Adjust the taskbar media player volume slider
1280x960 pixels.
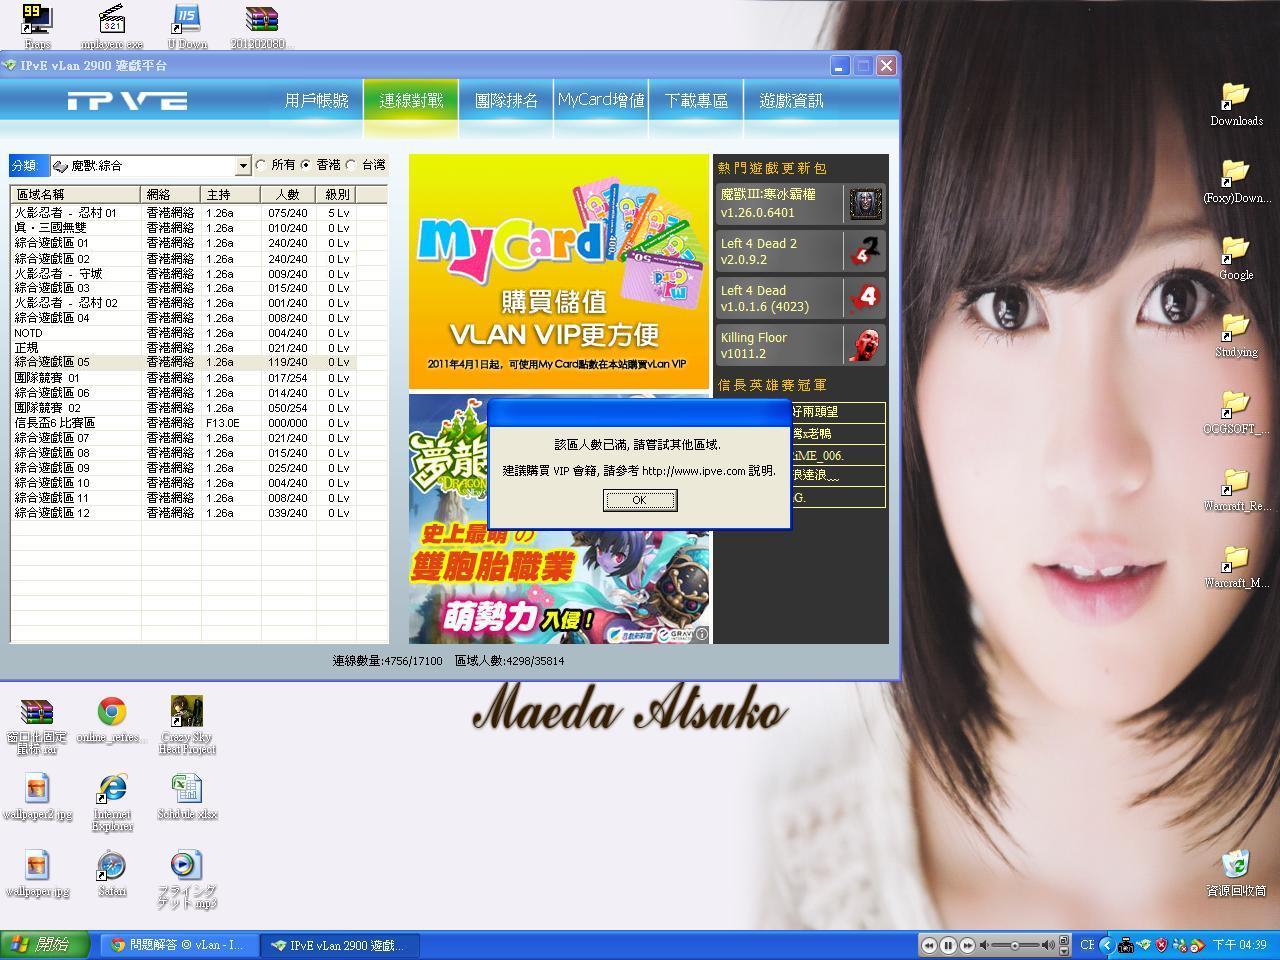tap(1016, 945)
